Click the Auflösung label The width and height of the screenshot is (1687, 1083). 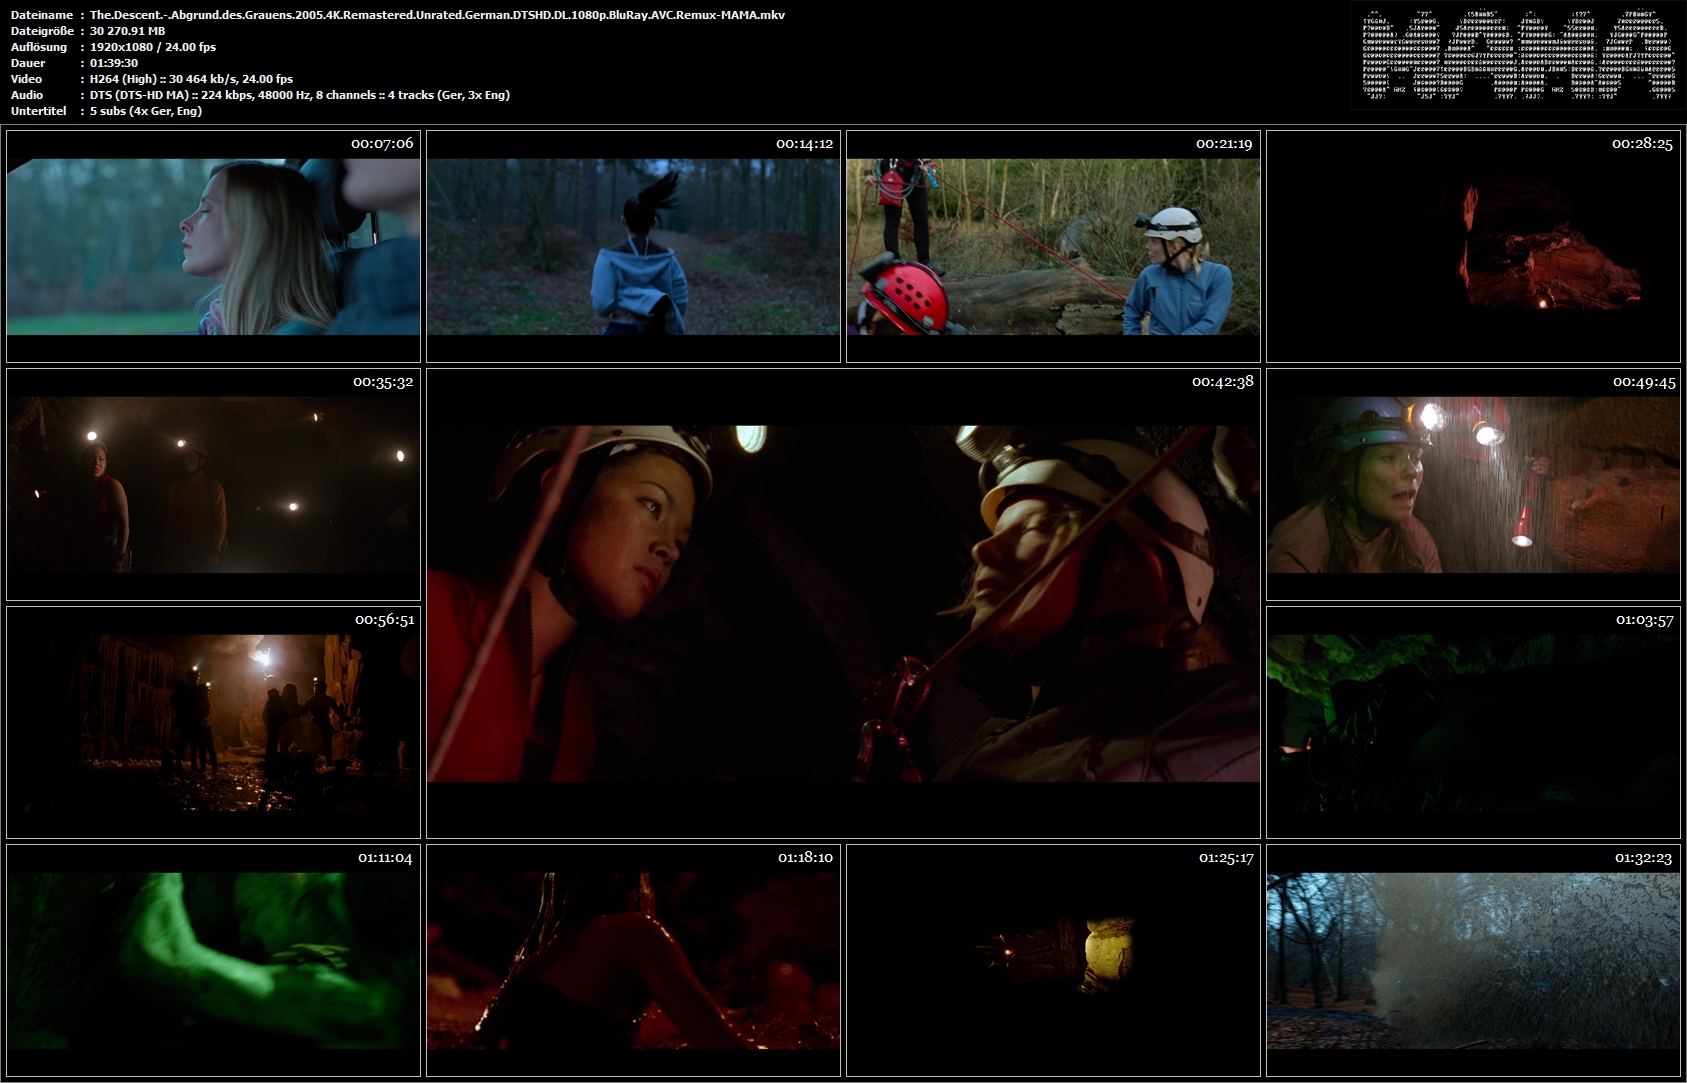pyautogui.click(x=39, y=47)
